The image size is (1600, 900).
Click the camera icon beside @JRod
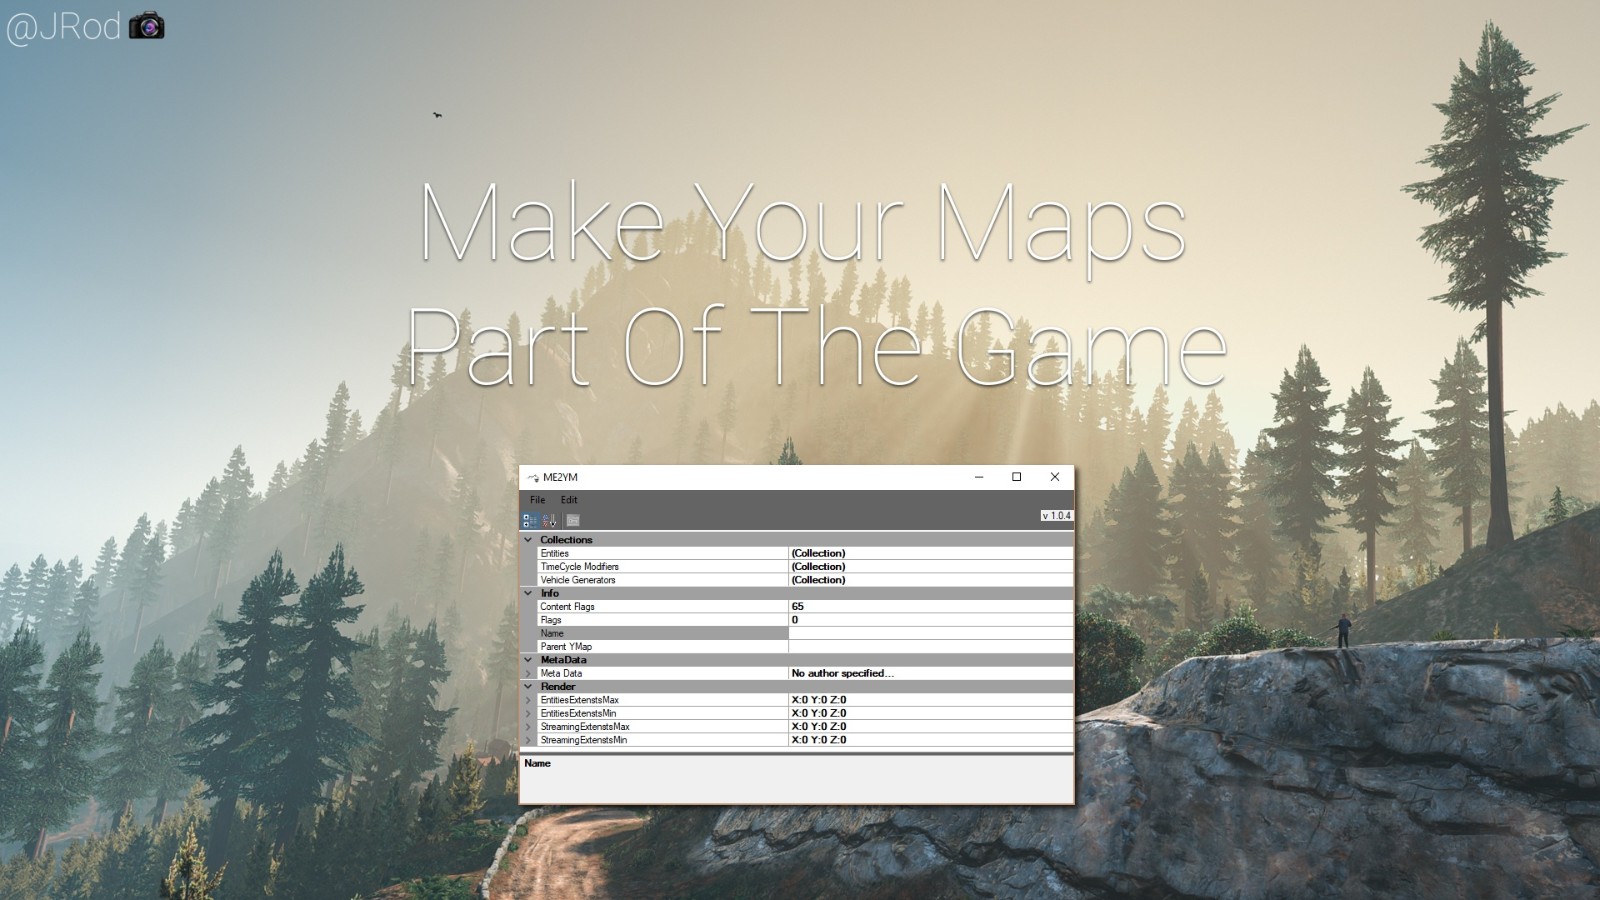click(147, 25)
